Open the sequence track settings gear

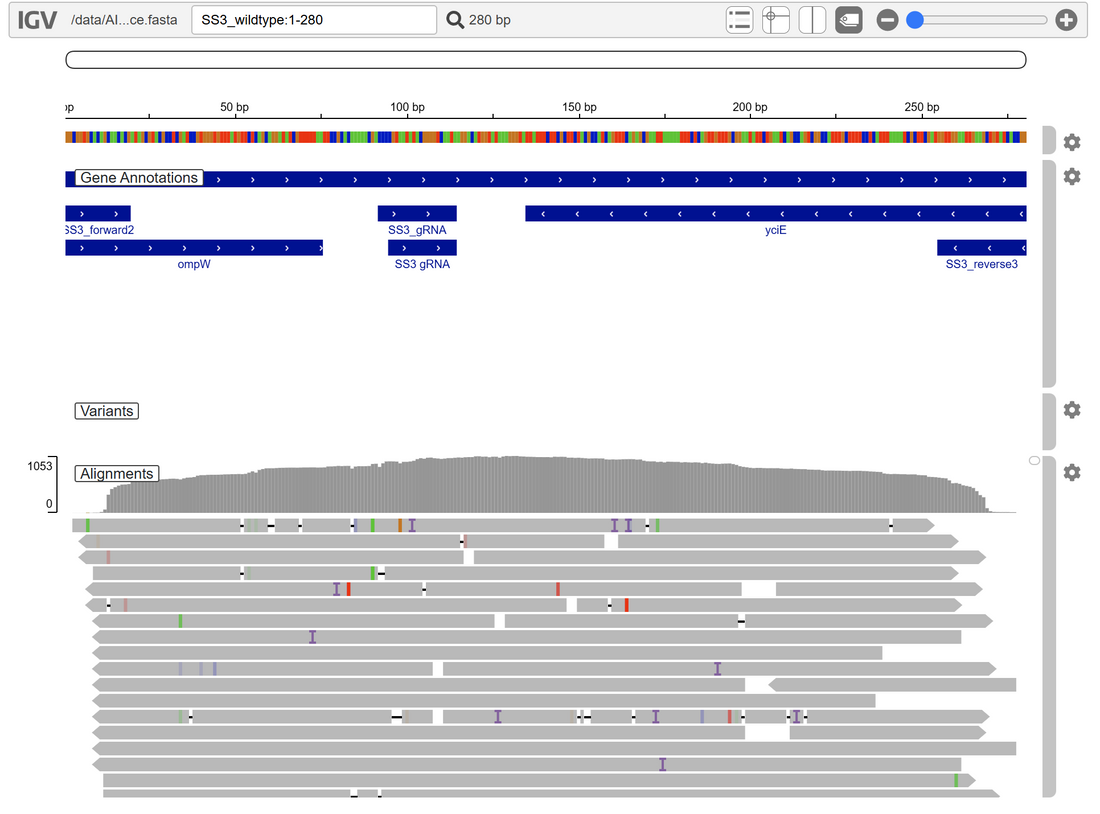(x=1071, y=143)
